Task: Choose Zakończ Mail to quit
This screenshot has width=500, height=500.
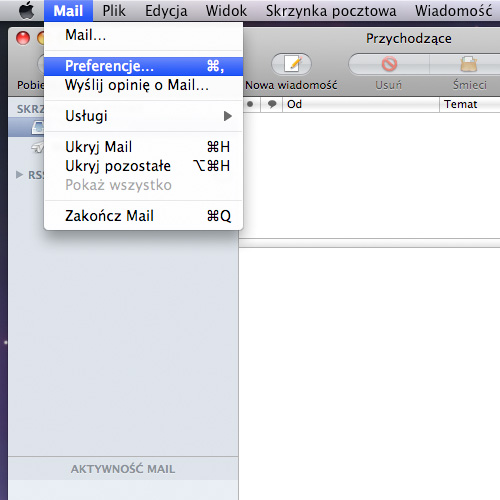Action: (143, 216)
